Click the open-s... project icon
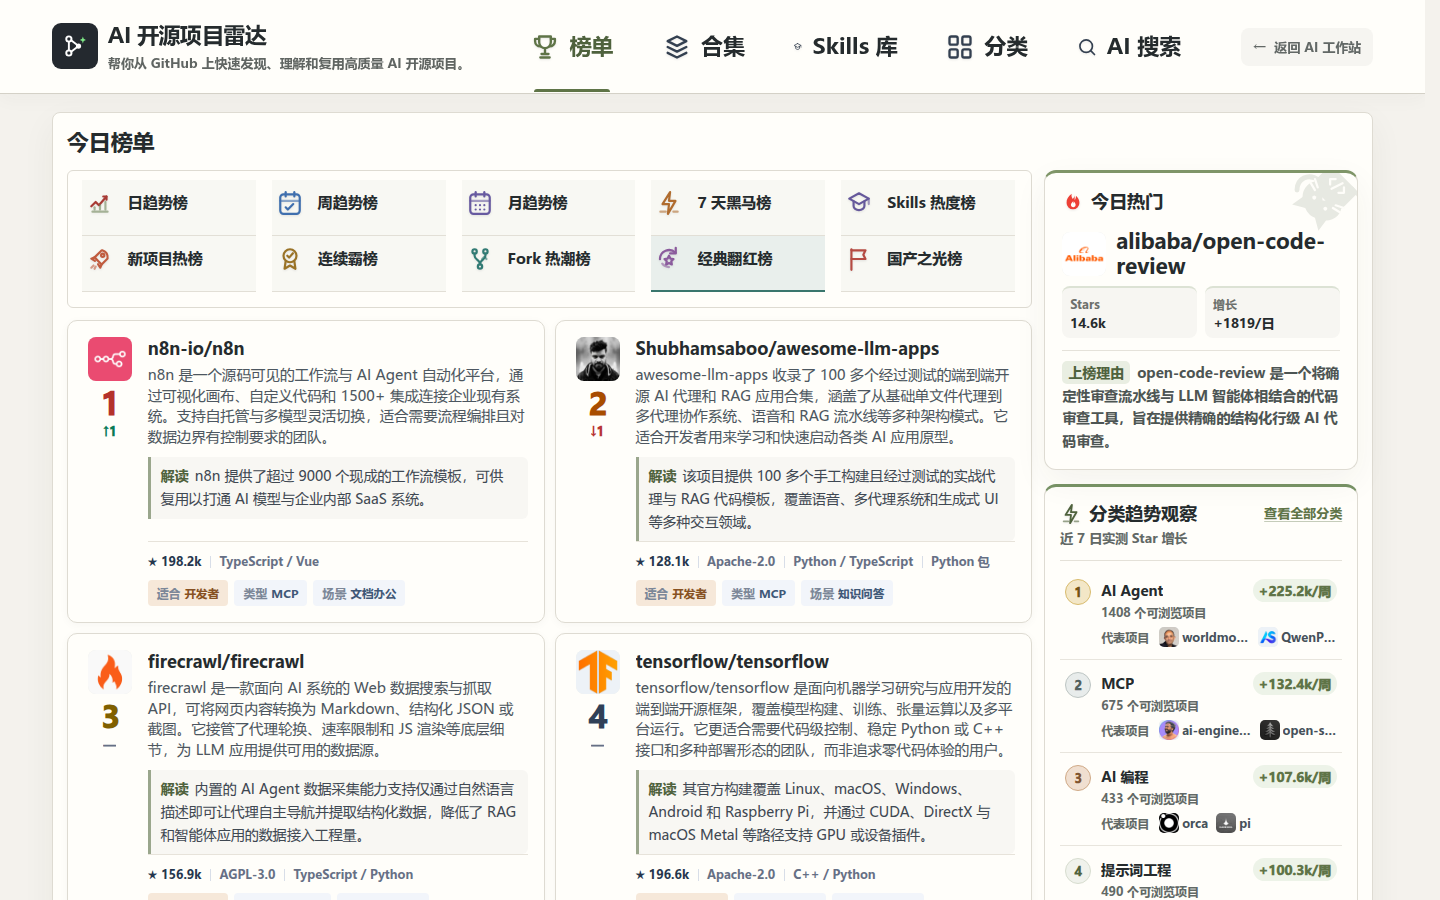 pos(1269,730)
